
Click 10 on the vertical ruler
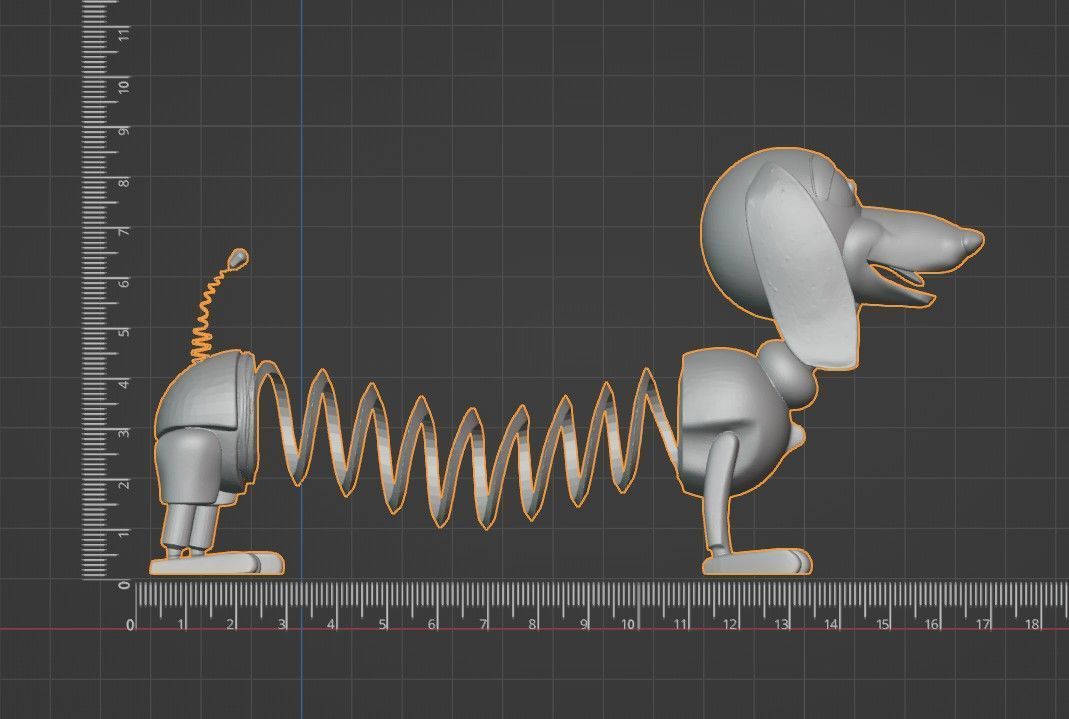tap(123, 86)
